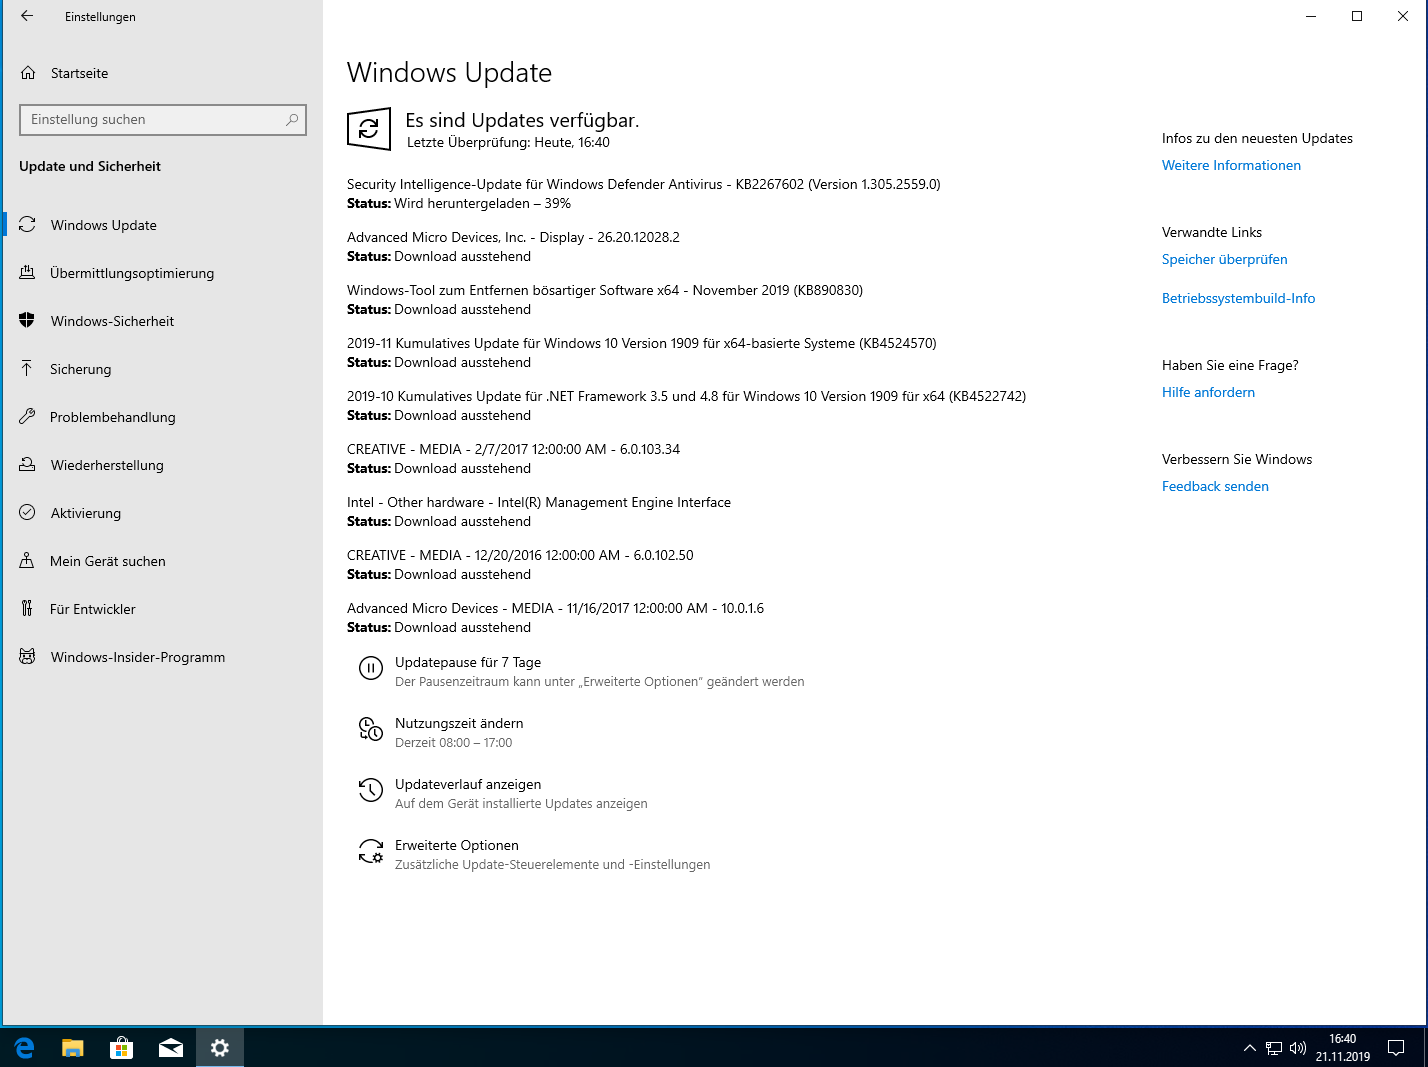
Task: Click the back arrow in Einstellungen
Action: coord(27,16)
